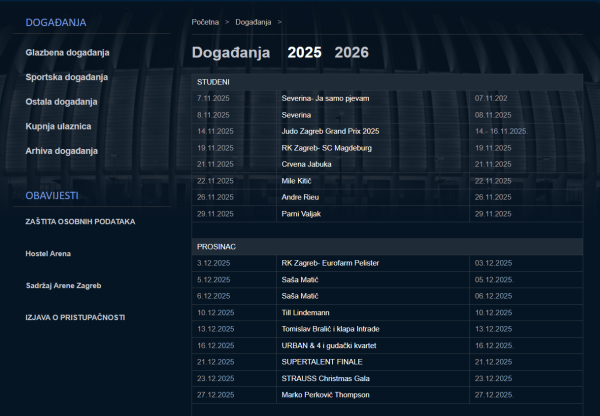Viewport: 600px width, 416px height.
Task: Switch to the 2026 events tab
Action: click(351, 53)
